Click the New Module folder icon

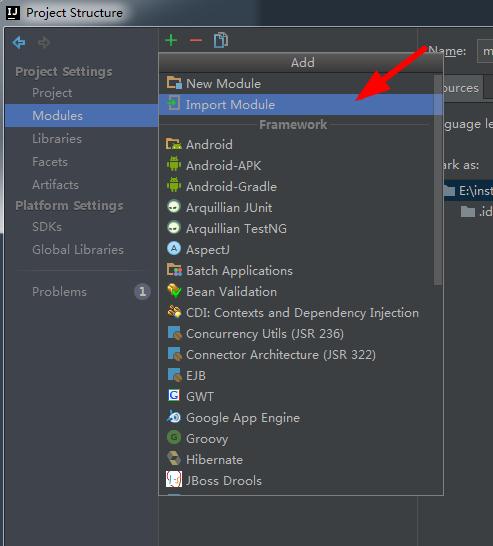tap(174, 83)
